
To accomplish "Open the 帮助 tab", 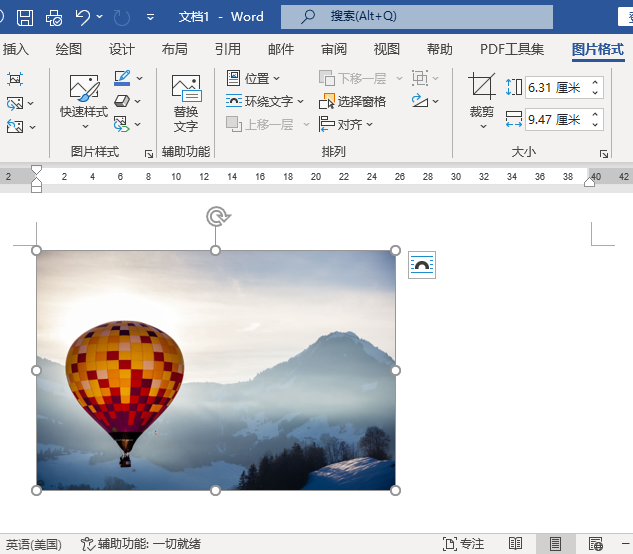I will [440, 49].
